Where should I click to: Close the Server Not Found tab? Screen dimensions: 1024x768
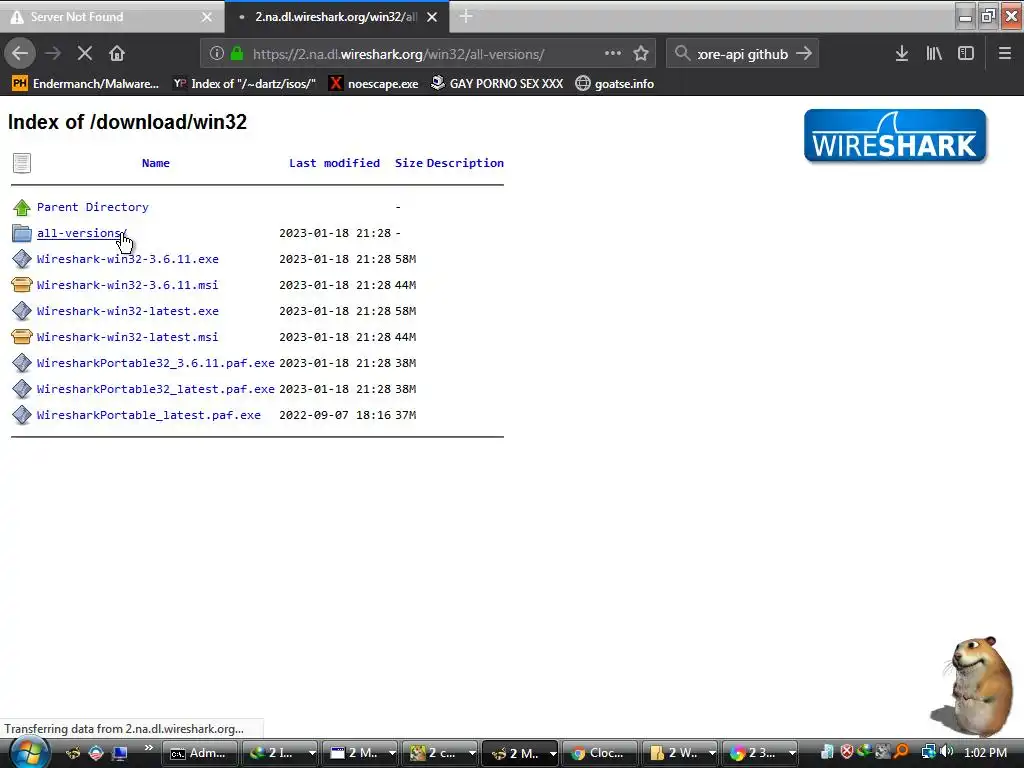coord(206,17)
